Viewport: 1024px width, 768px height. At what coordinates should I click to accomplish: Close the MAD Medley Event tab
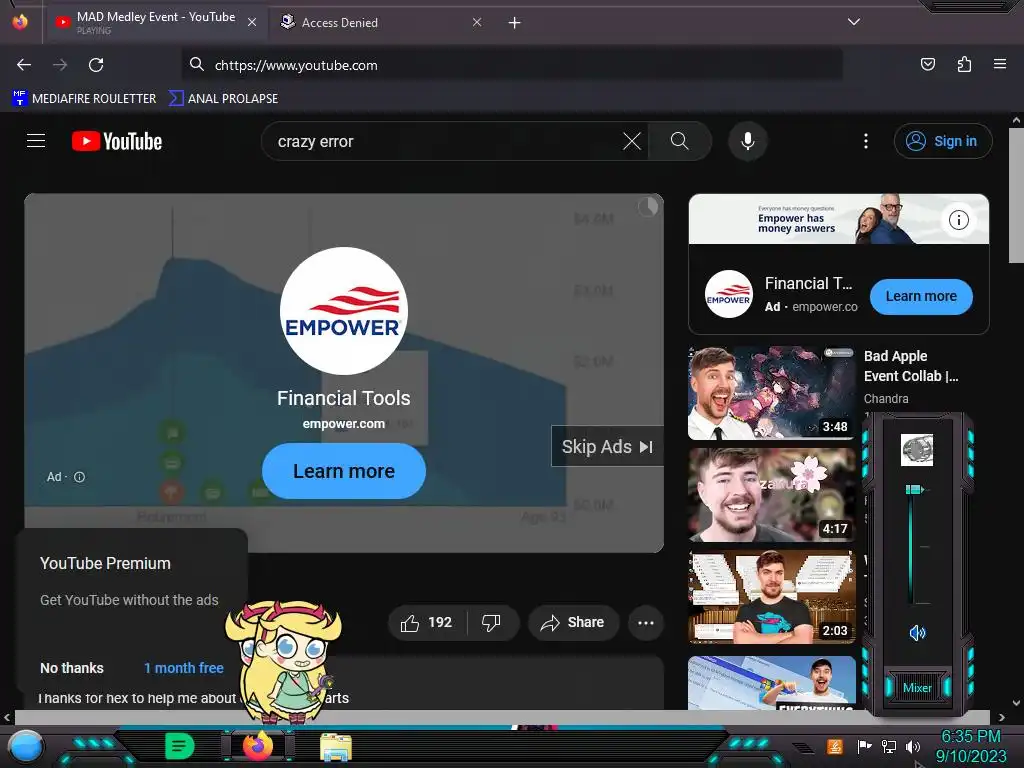point(251,22)
